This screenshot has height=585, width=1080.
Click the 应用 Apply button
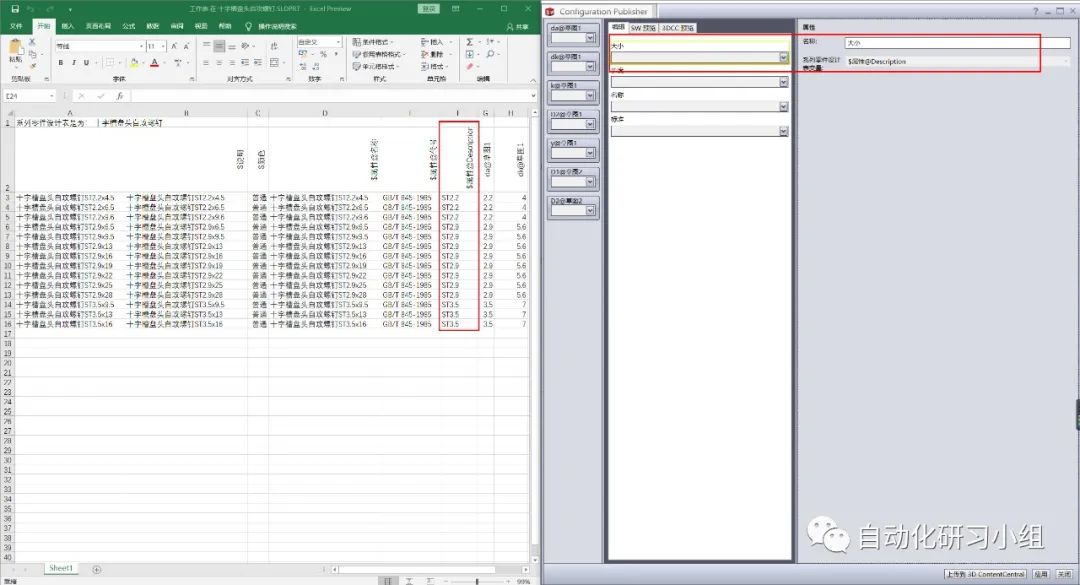[x=1041, y=574]
